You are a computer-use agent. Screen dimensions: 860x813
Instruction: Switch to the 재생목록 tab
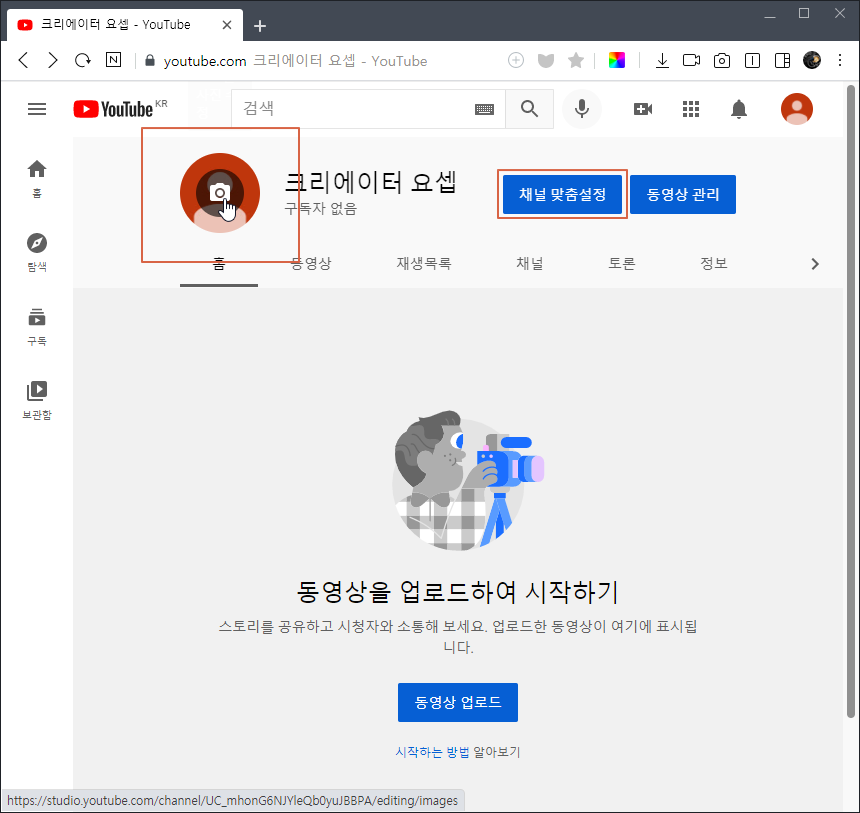click(x=424, y=264)
